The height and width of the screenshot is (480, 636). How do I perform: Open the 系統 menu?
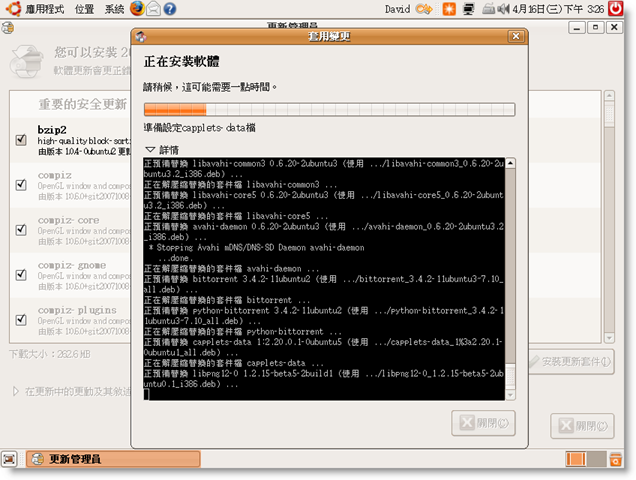pos(114,9)
